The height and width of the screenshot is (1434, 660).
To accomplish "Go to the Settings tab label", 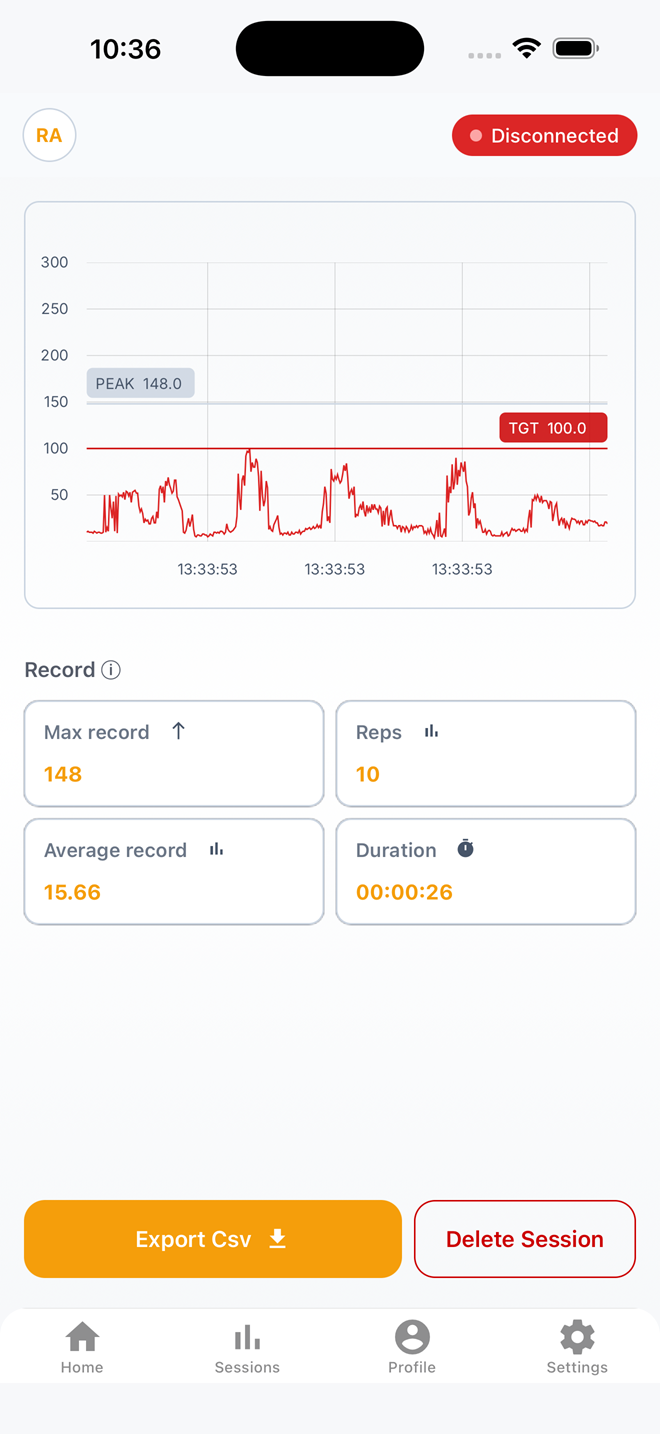I will tap(577, 1367).
